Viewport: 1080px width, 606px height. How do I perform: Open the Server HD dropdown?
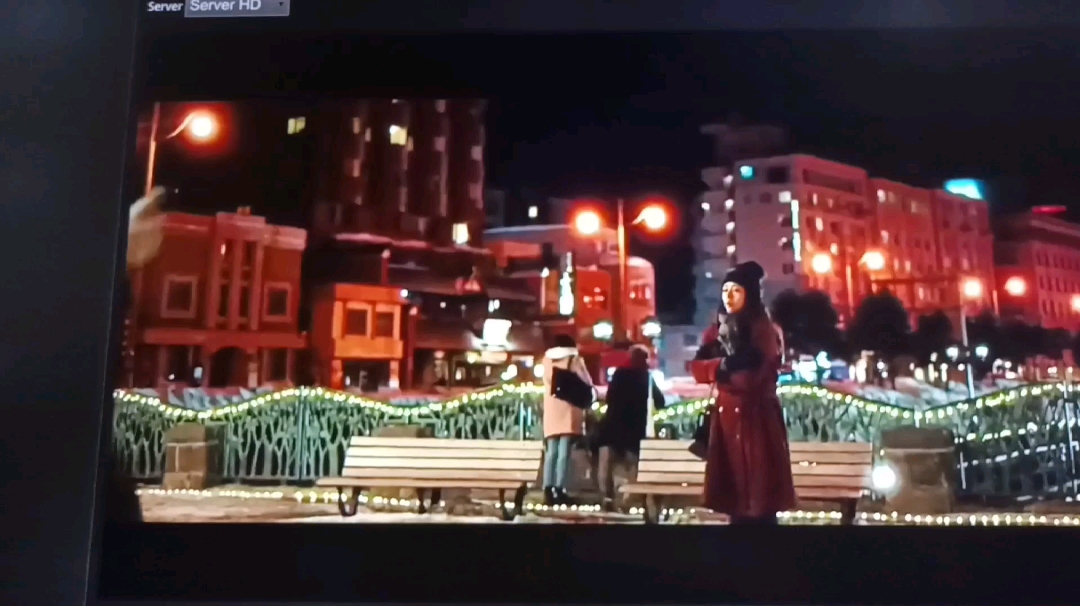(x=237, y=6)
